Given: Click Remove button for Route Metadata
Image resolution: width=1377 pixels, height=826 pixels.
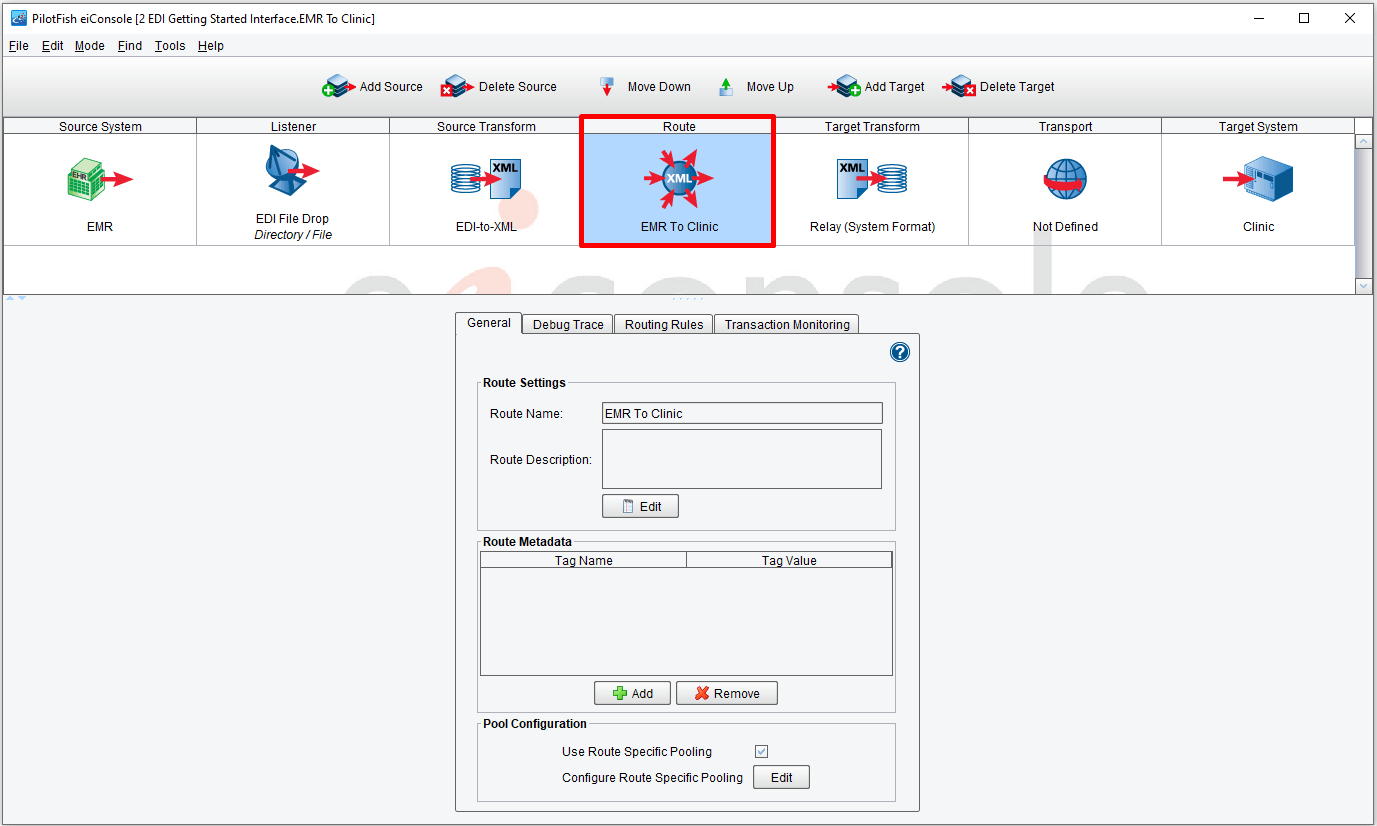Looking at the screenshot, I should point(727,693).
